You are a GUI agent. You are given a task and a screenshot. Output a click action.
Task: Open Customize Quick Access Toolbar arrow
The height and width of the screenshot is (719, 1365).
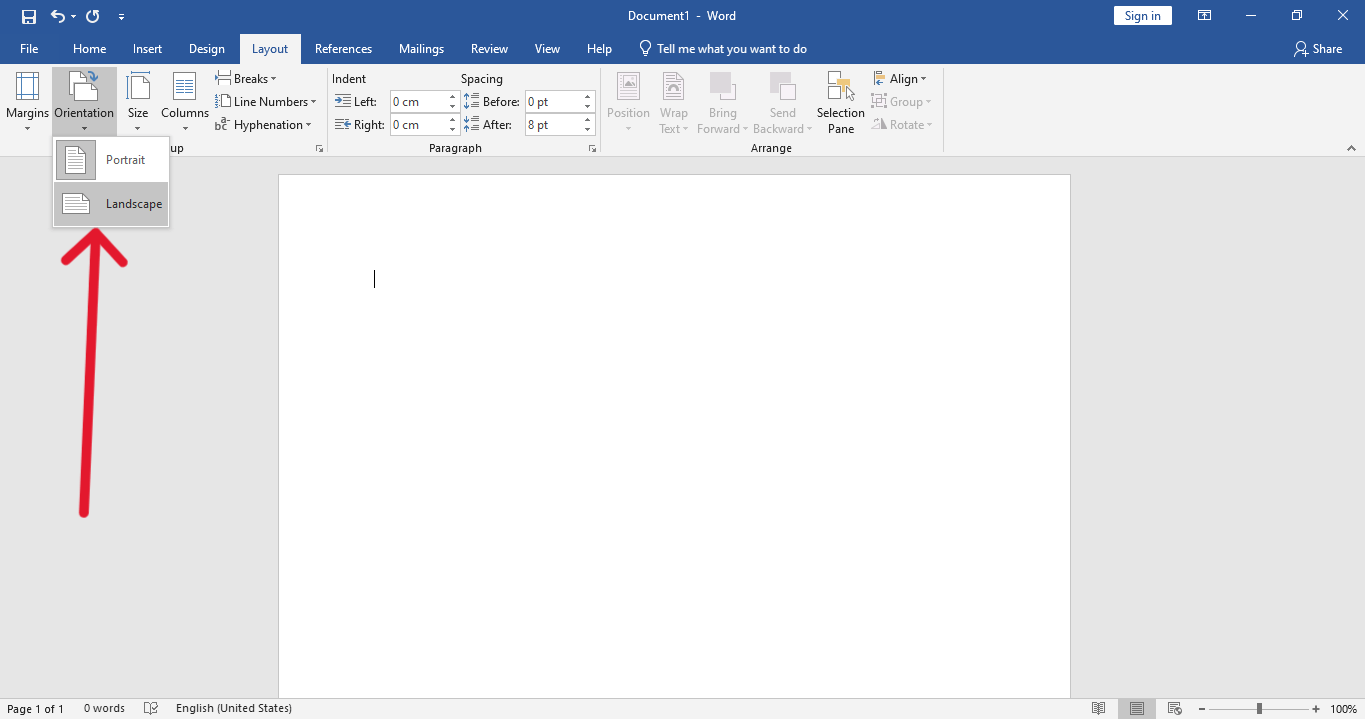coord(121,17)
